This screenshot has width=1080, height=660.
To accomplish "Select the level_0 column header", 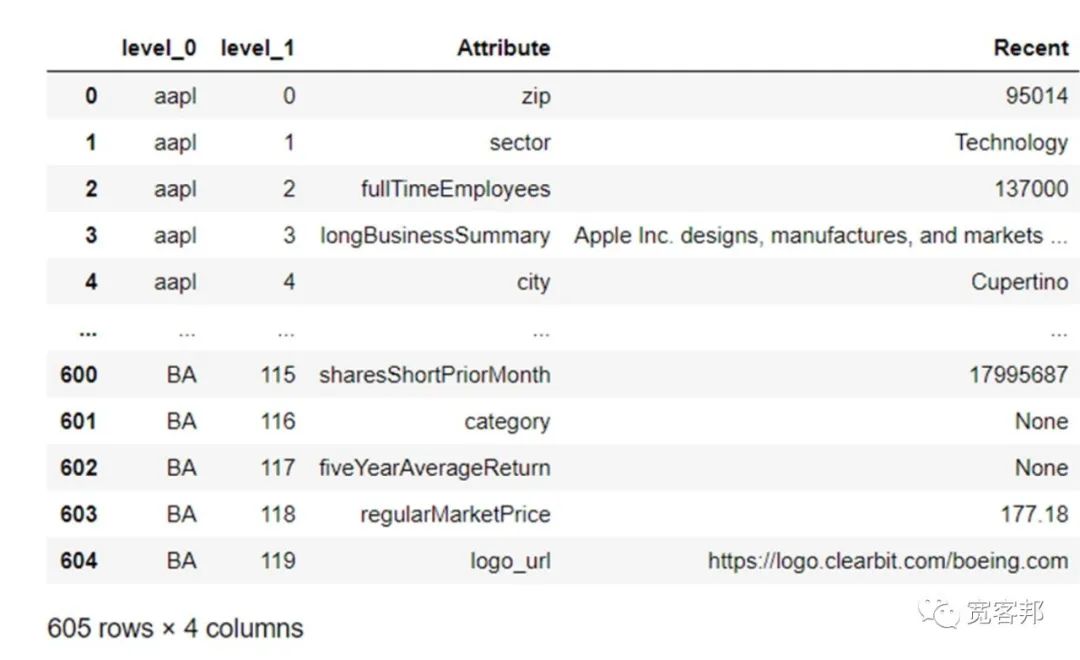I will [159, 48].
